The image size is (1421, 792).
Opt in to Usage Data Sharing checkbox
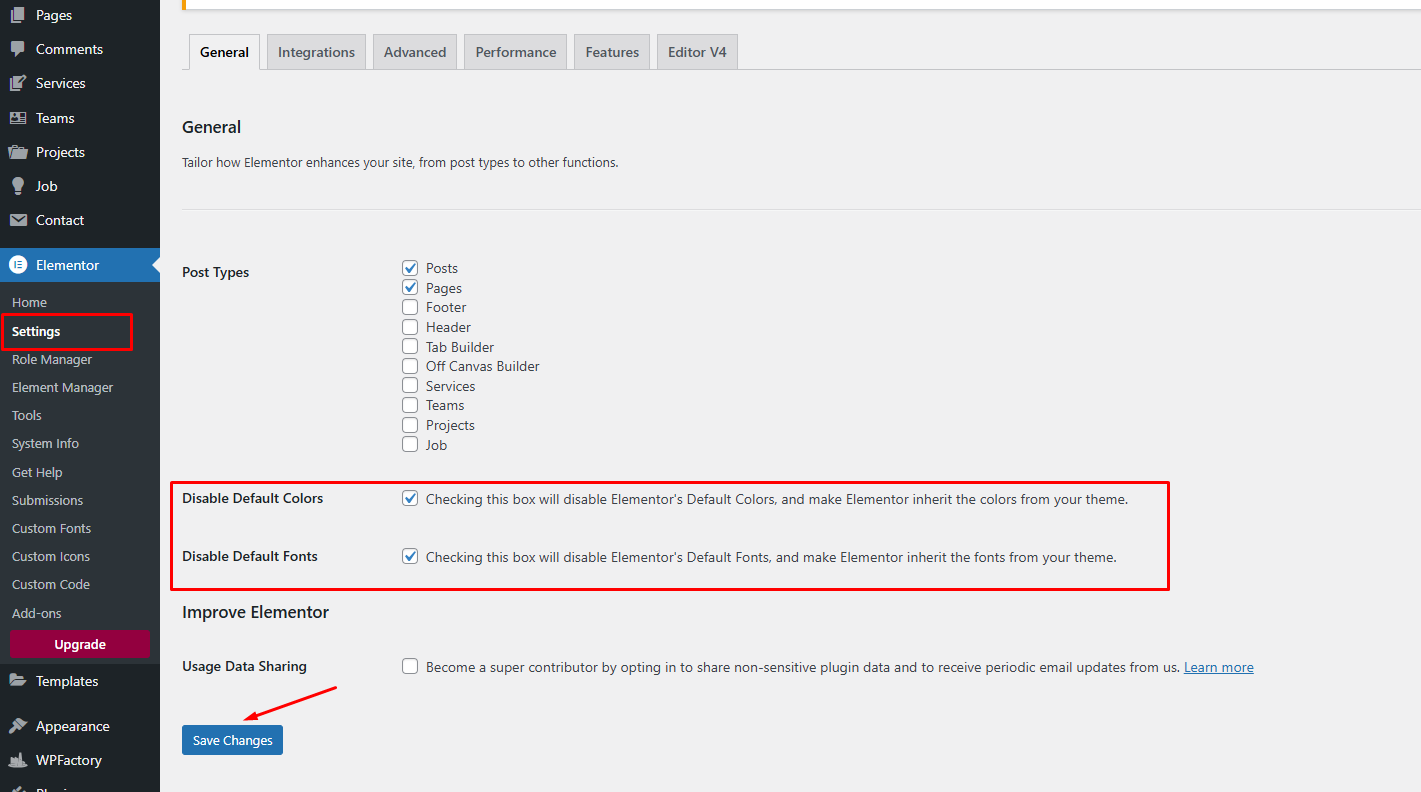(410, 667)
